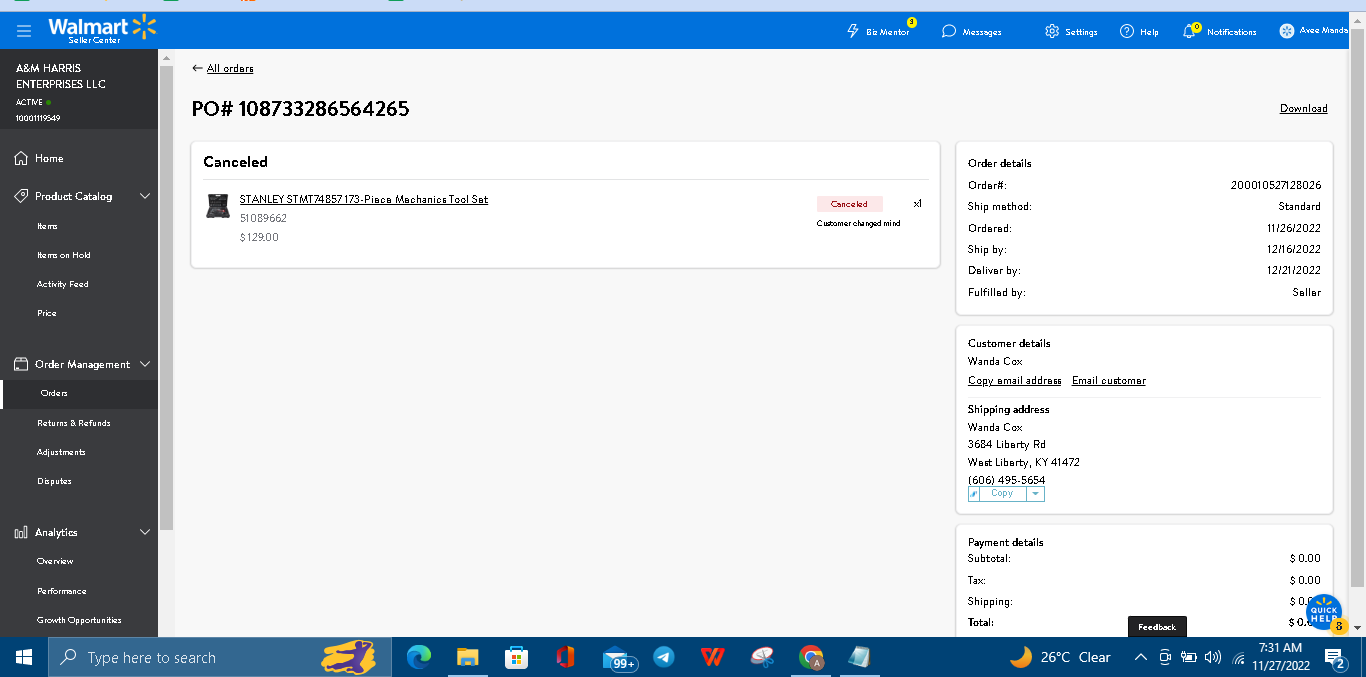Open the STANLEY Mechanics Tool Set link

click(x=364, y=199)
